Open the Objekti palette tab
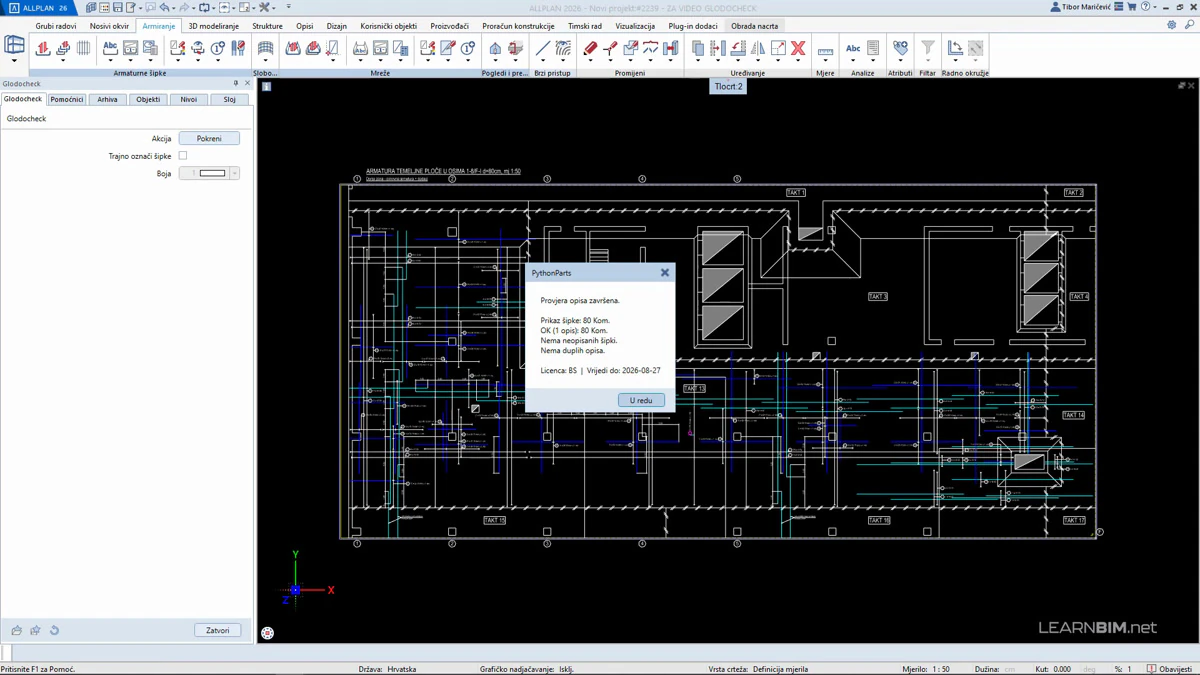Viewport: 1200px width, 675px height. [x=148, y=99]
